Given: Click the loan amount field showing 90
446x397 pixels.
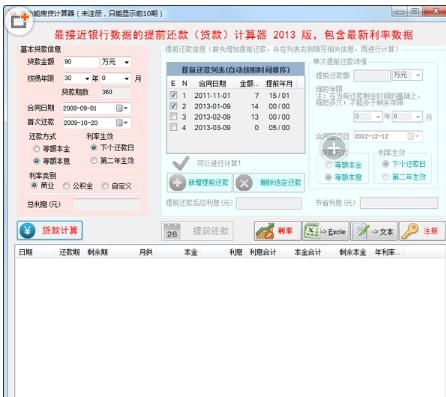Looking at the screenshot, I should click(81, 62).
